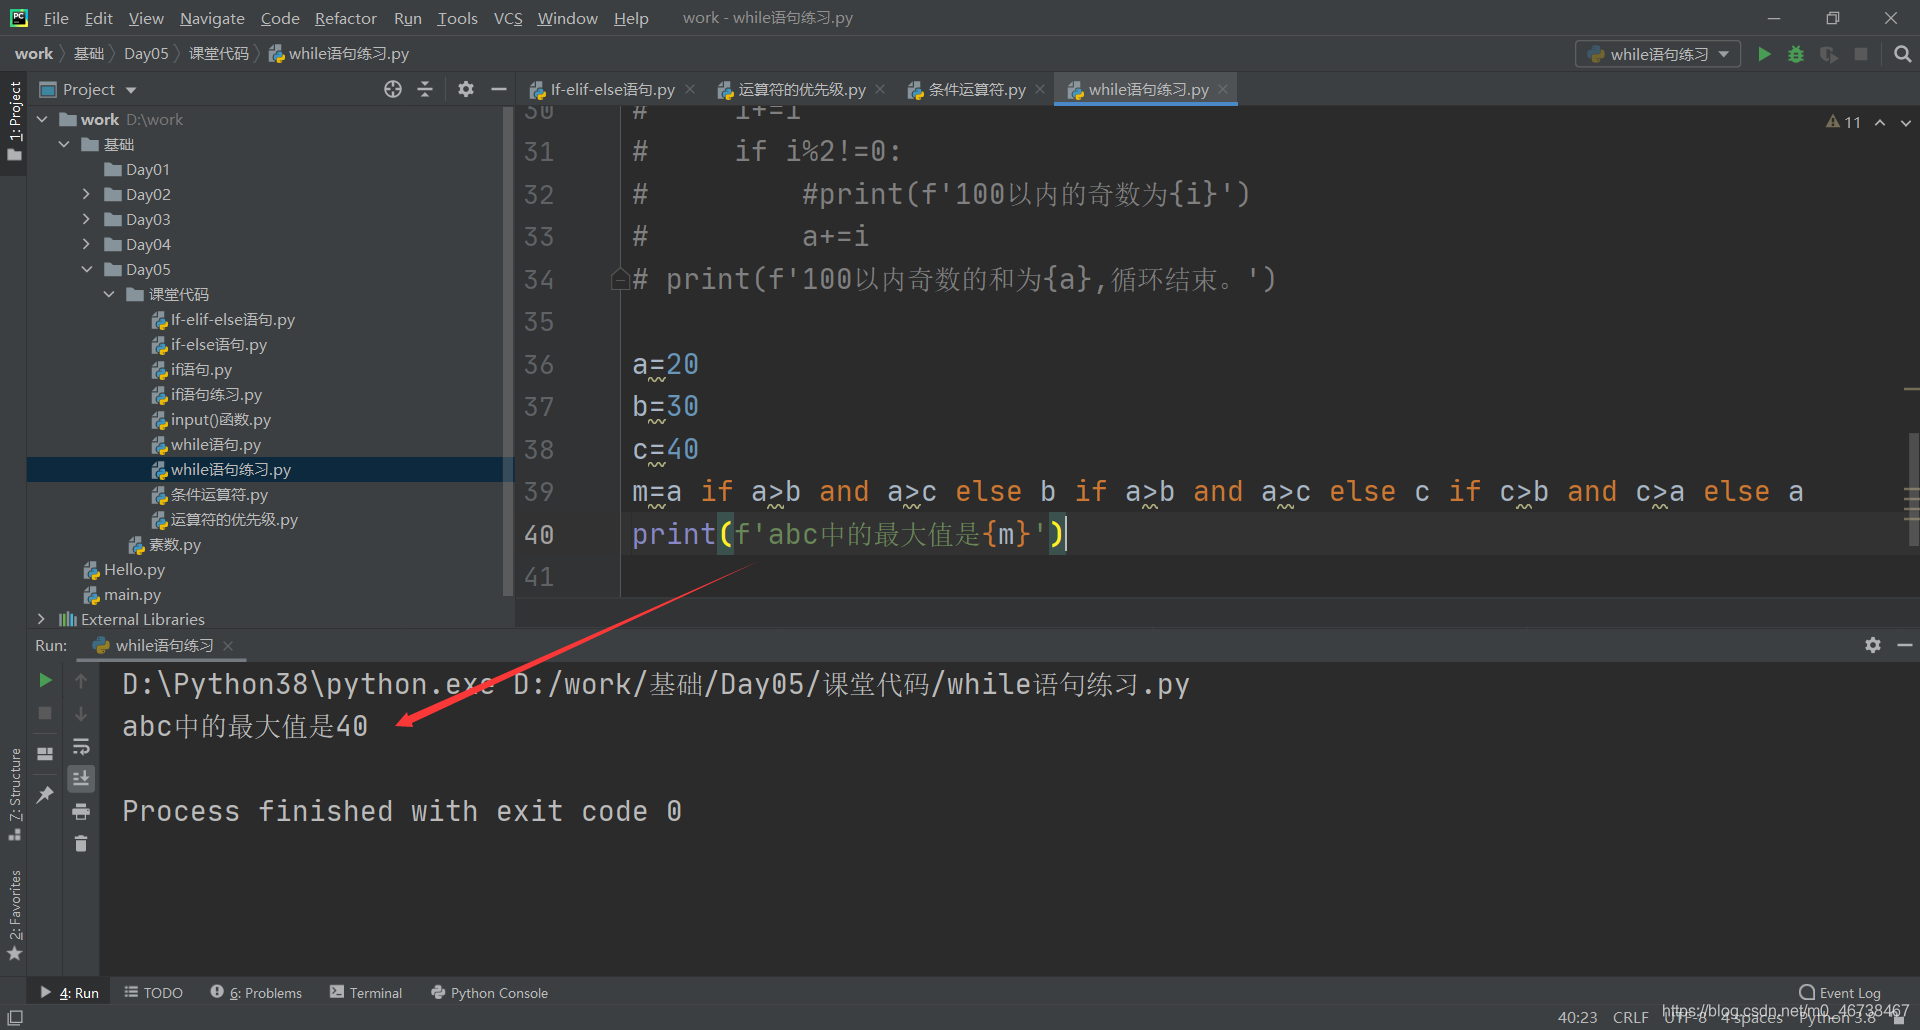1920x1030 pixels.
Task: Open the Favorites tool window sidebar button
Action: (x=14, y=915)
